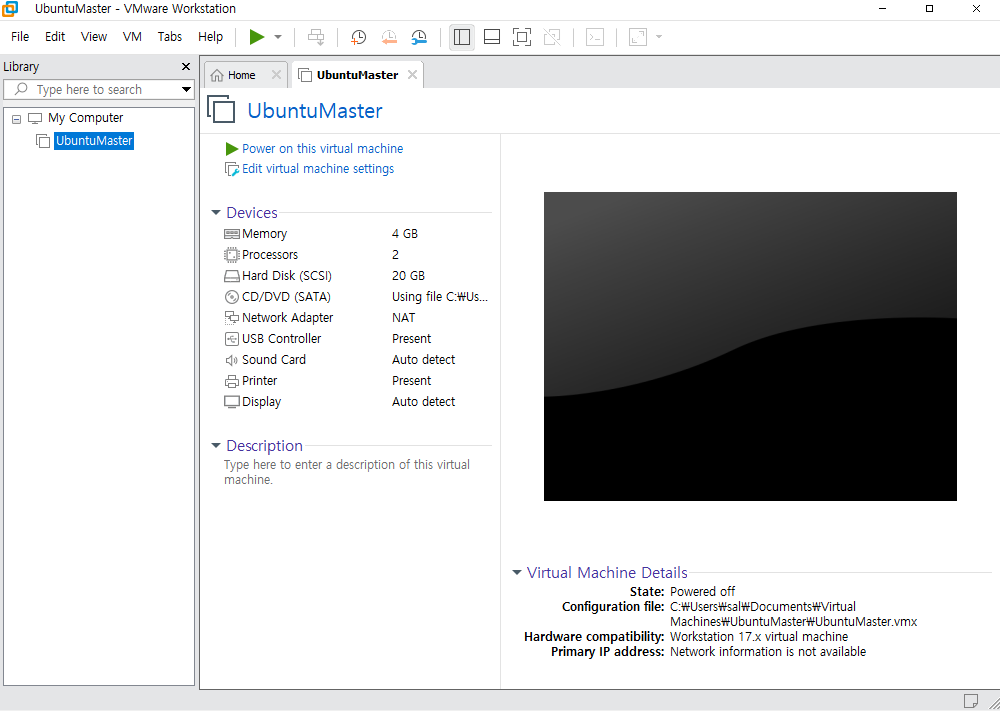The image size is (1001, 712).
Task: Open the stretch display dropdown arrow
Action: 659,37
